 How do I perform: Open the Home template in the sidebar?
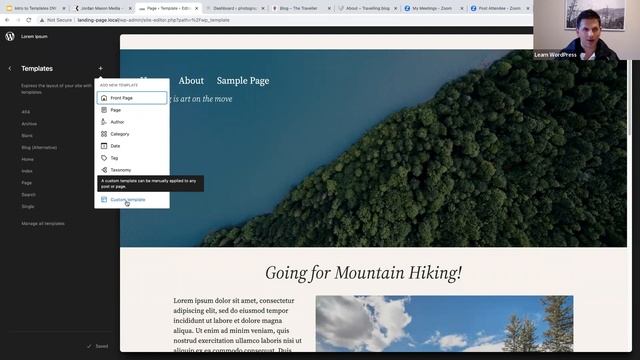27,159
